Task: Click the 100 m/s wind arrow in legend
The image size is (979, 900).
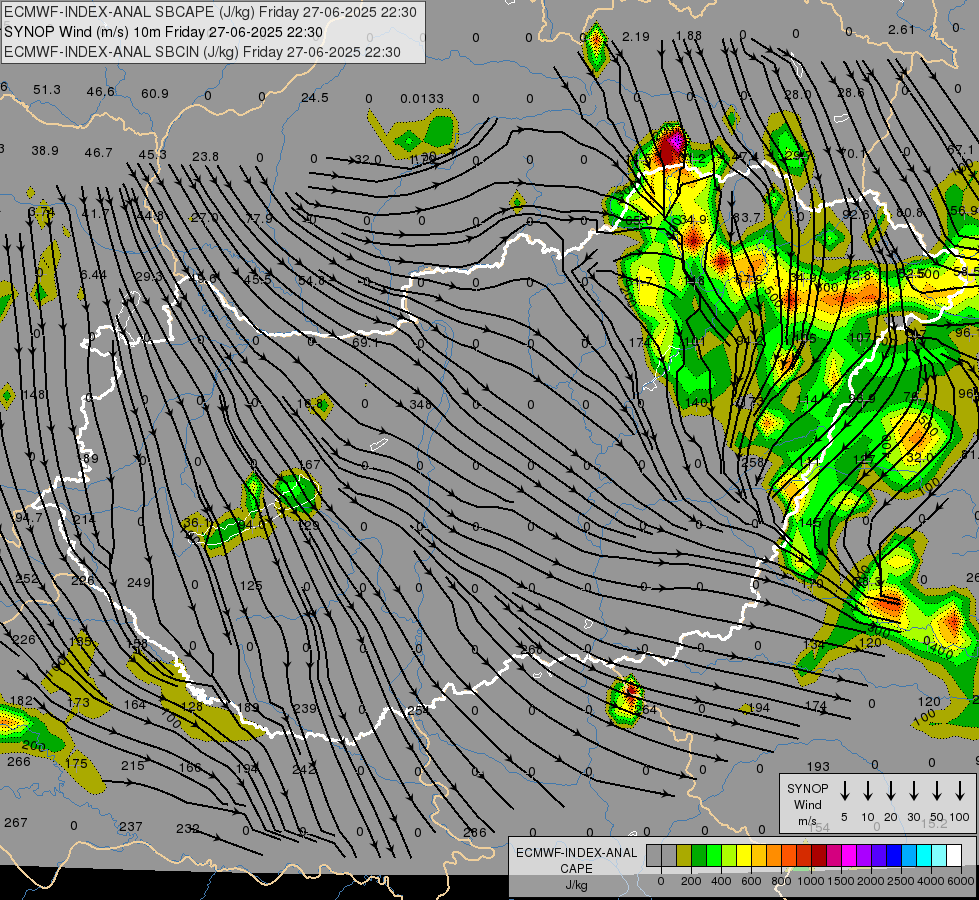Action: (960, 791)
